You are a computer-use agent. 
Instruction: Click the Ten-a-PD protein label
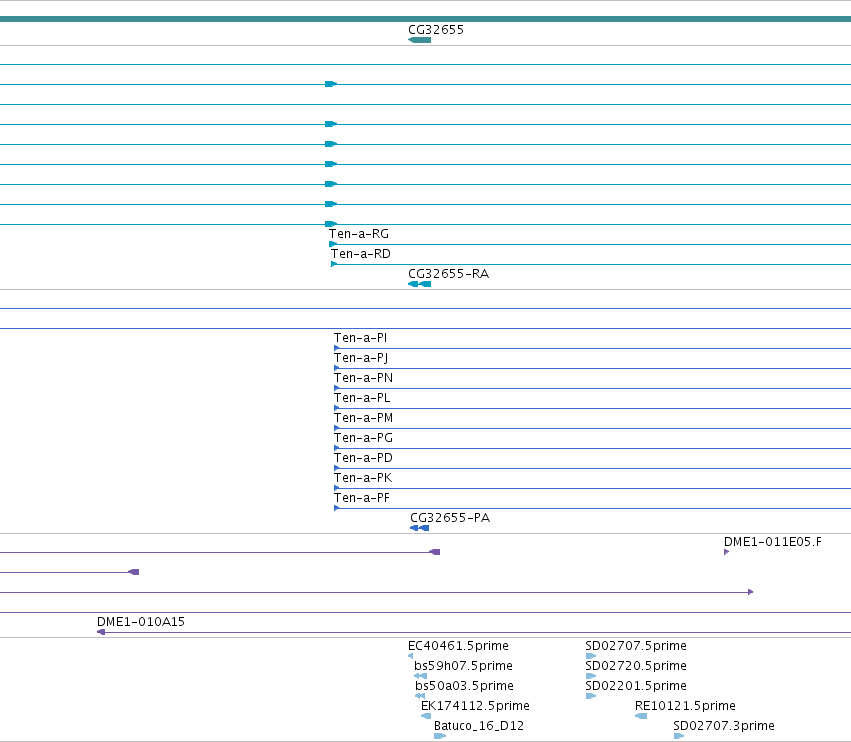363,458
